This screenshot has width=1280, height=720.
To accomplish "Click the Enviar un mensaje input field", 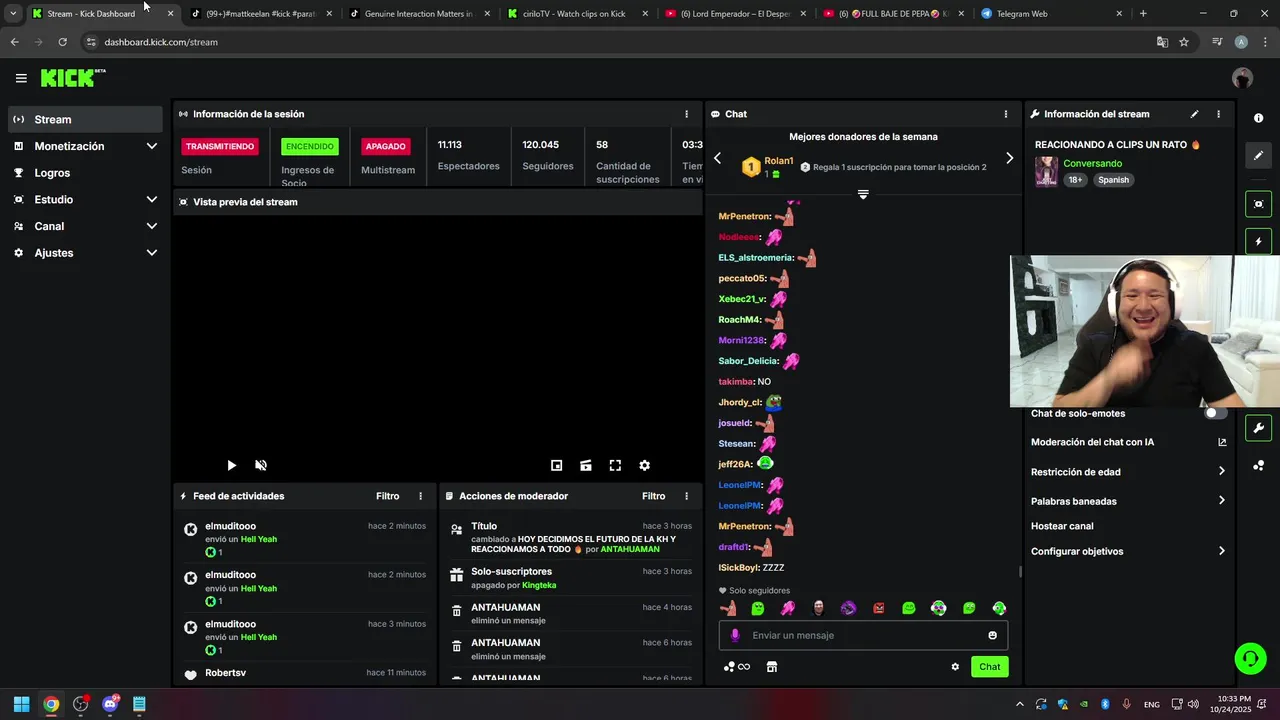I will point(863,635).
